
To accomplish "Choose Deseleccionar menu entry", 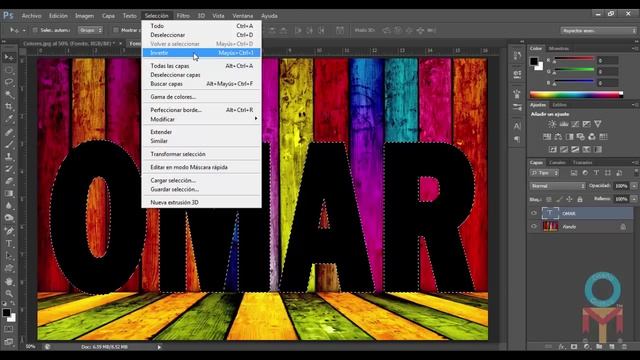I will pyautogui.click(x=202, y=35).
